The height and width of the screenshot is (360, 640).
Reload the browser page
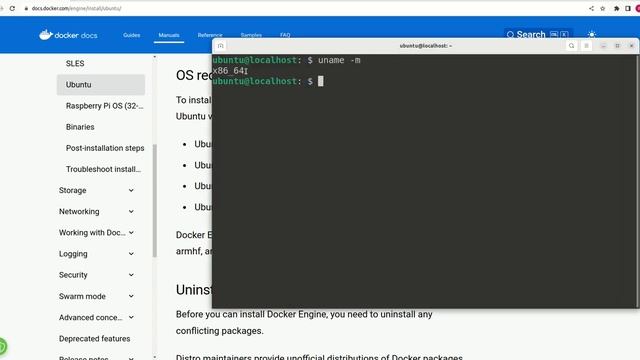[12, 8]
